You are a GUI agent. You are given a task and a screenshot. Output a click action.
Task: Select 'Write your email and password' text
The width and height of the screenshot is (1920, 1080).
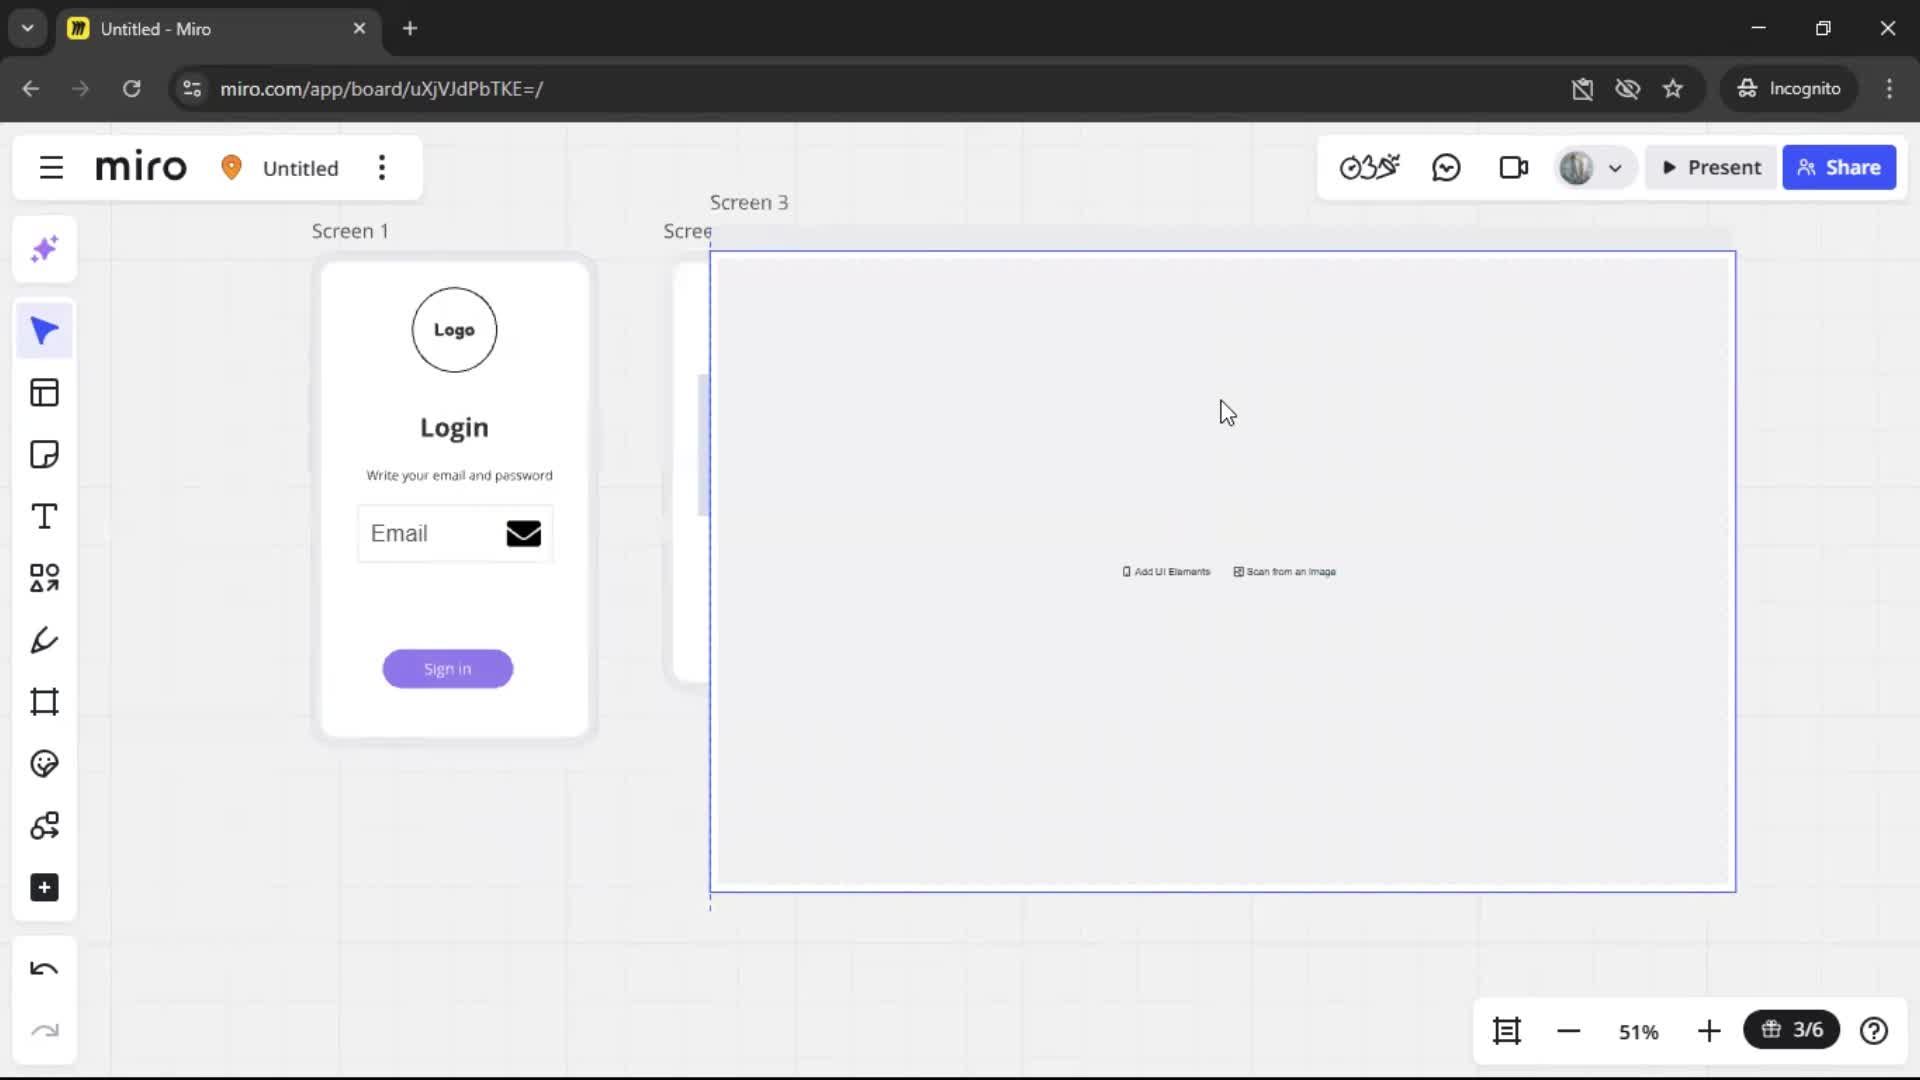coord(459,475)
